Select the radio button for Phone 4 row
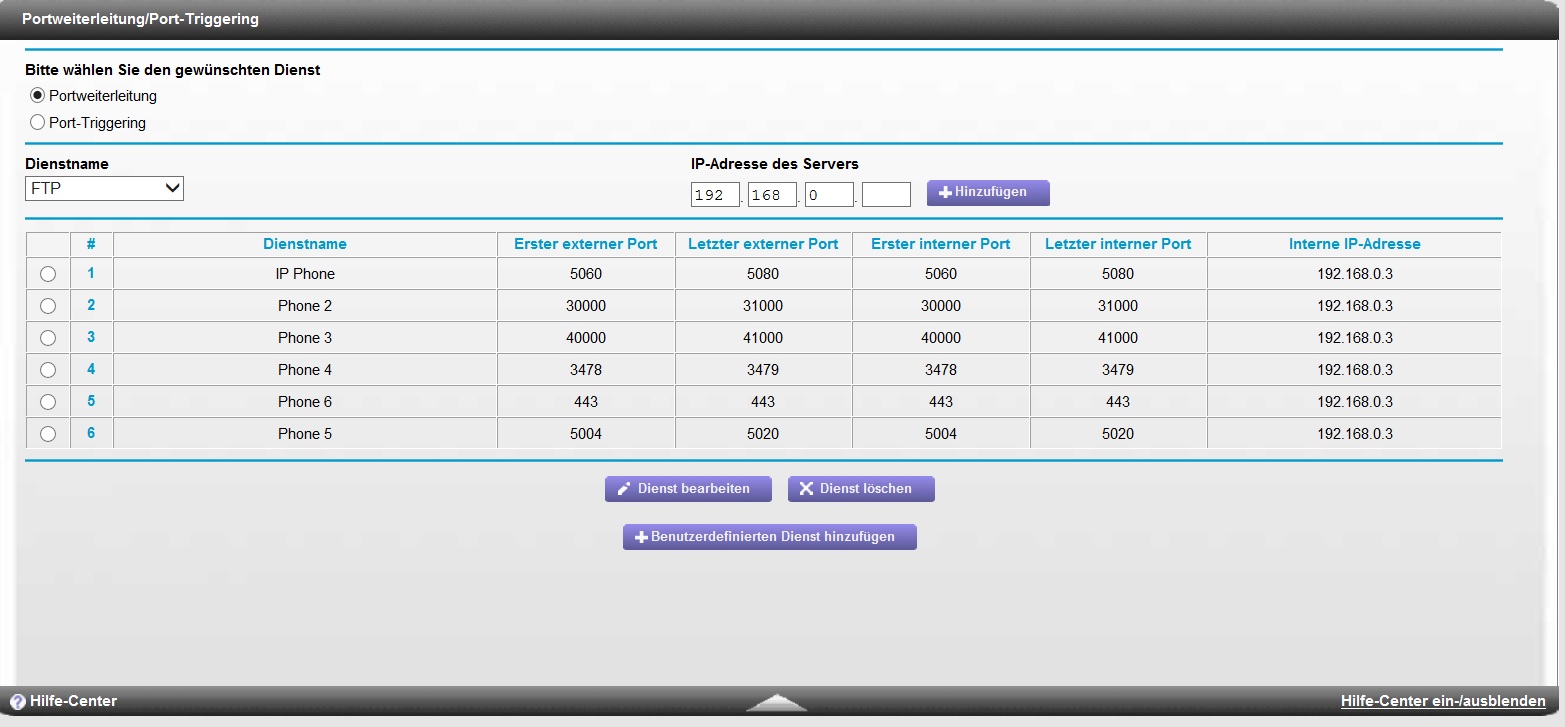Image resolution: width=1565 pixels, height=727 pixels. pyautogui.click(x=47, y=370)
